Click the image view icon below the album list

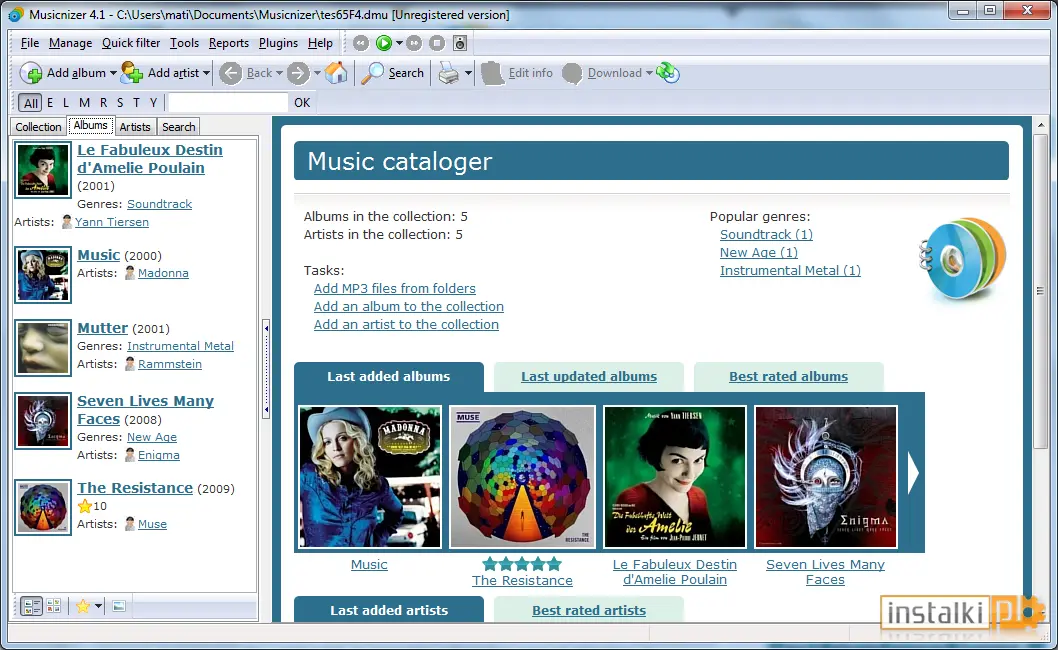(119, 606)
